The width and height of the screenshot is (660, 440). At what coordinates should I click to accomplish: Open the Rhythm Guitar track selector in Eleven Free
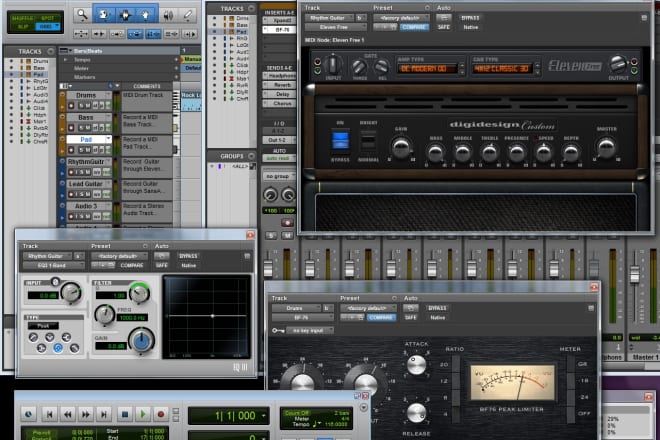click(x=330, y=18)
